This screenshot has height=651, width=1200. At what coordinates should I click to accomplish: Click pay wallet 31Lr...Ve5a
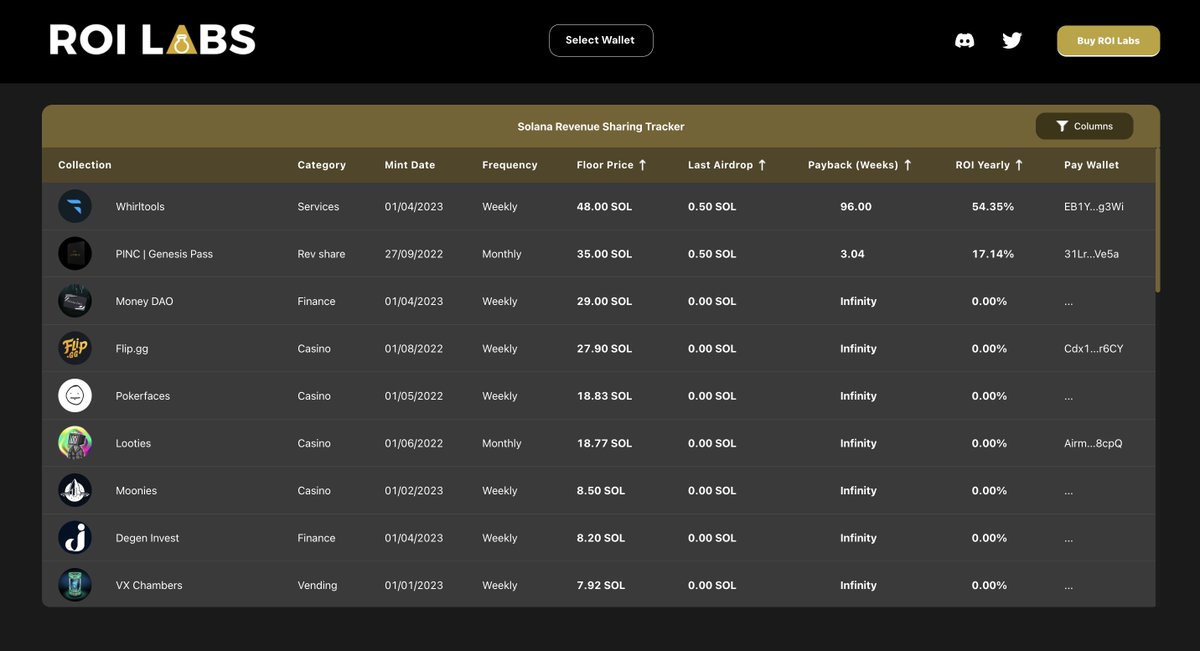1092,254
